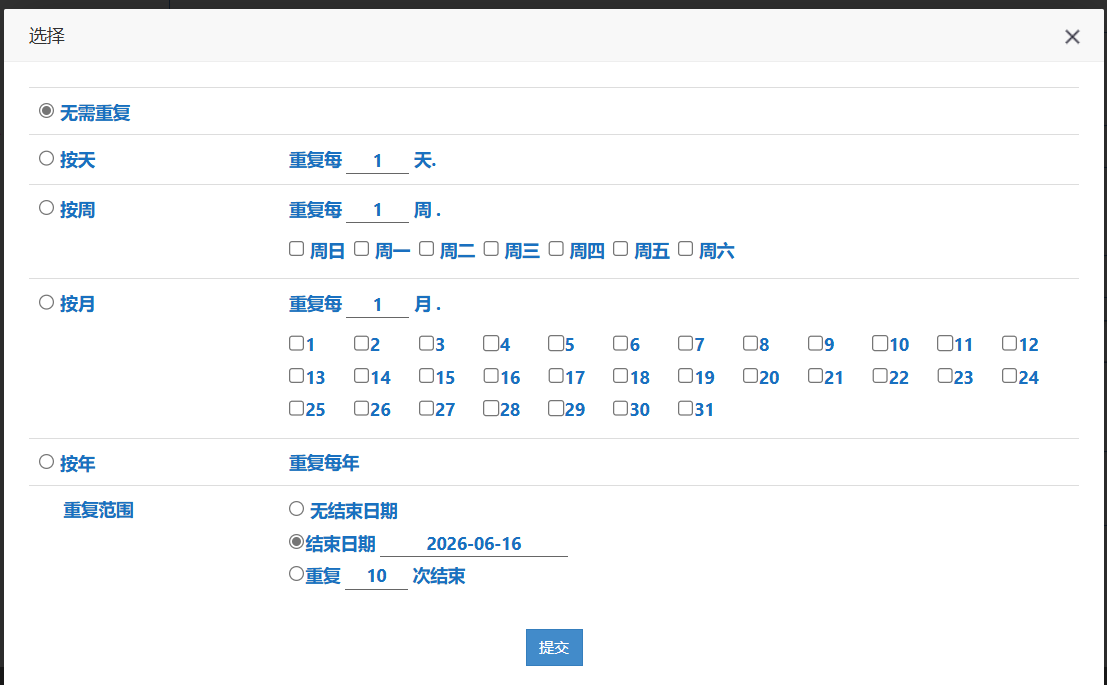Tick day 9 of the month
Viewport: 1107px width, 685px height.
coord(815,343)
